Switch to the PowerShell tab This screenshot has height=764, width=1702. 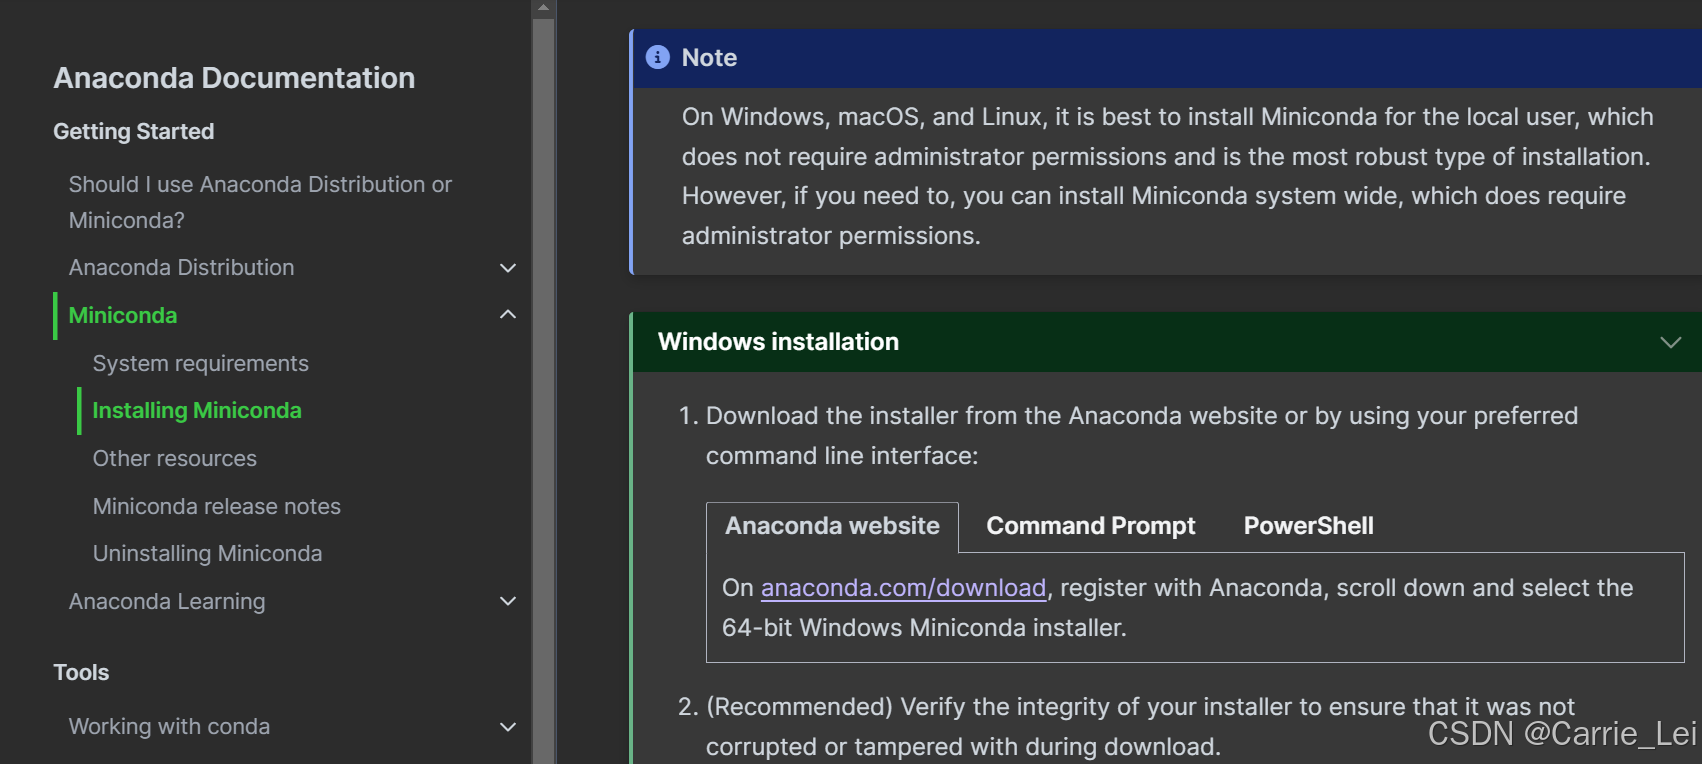pos(1308,526)
